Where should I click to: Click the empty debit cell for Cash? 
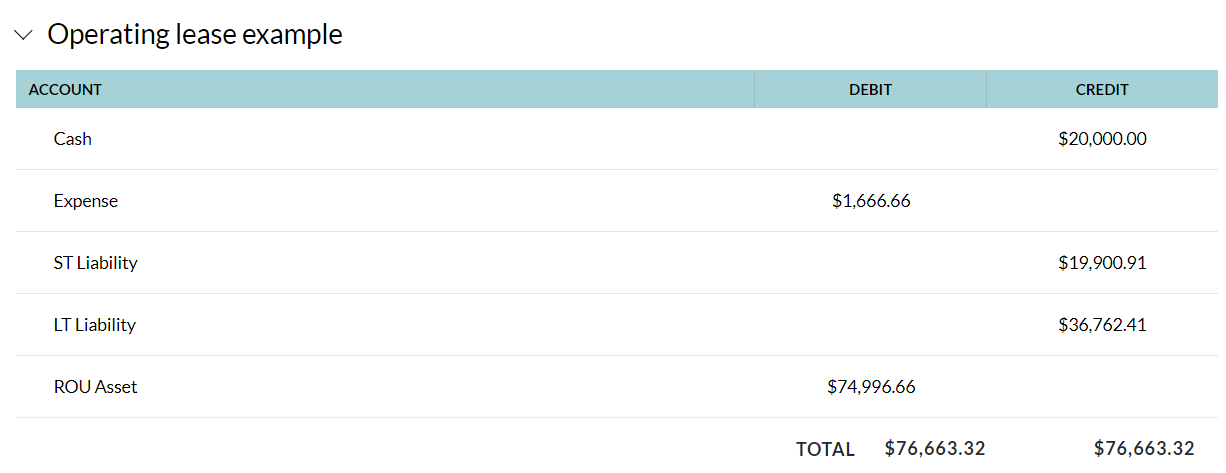870,139
